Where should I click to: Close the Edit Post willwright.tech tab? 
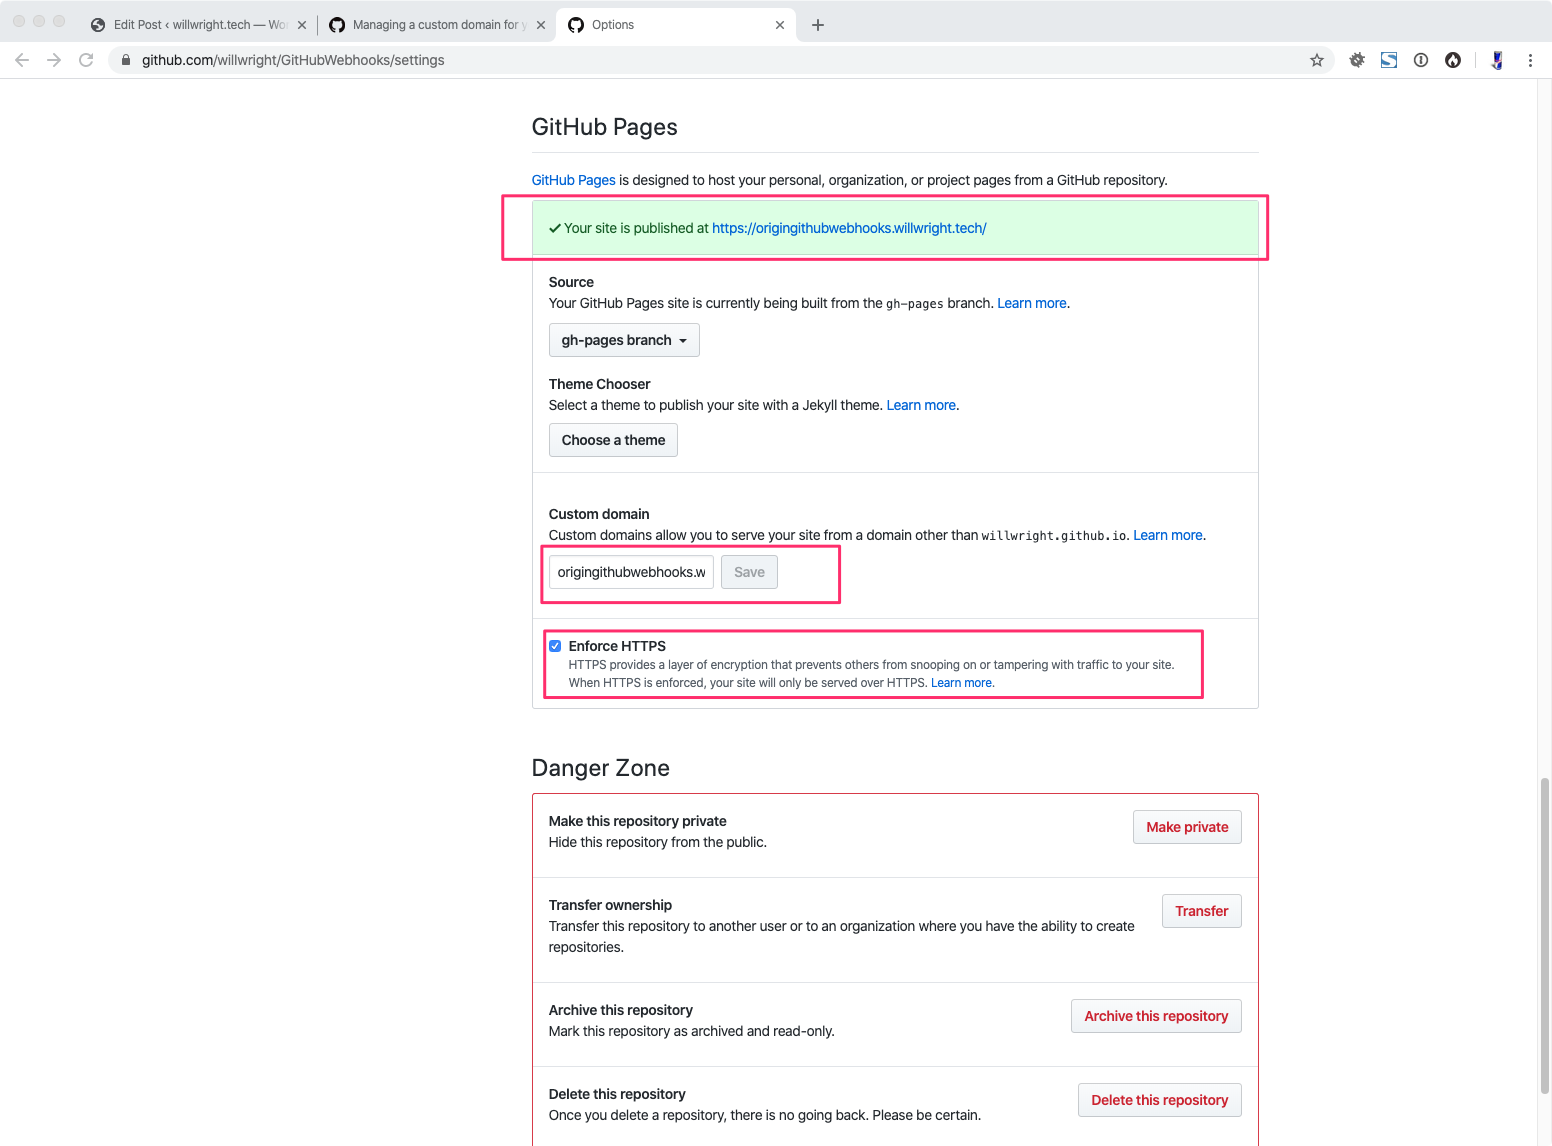point(302,25)
